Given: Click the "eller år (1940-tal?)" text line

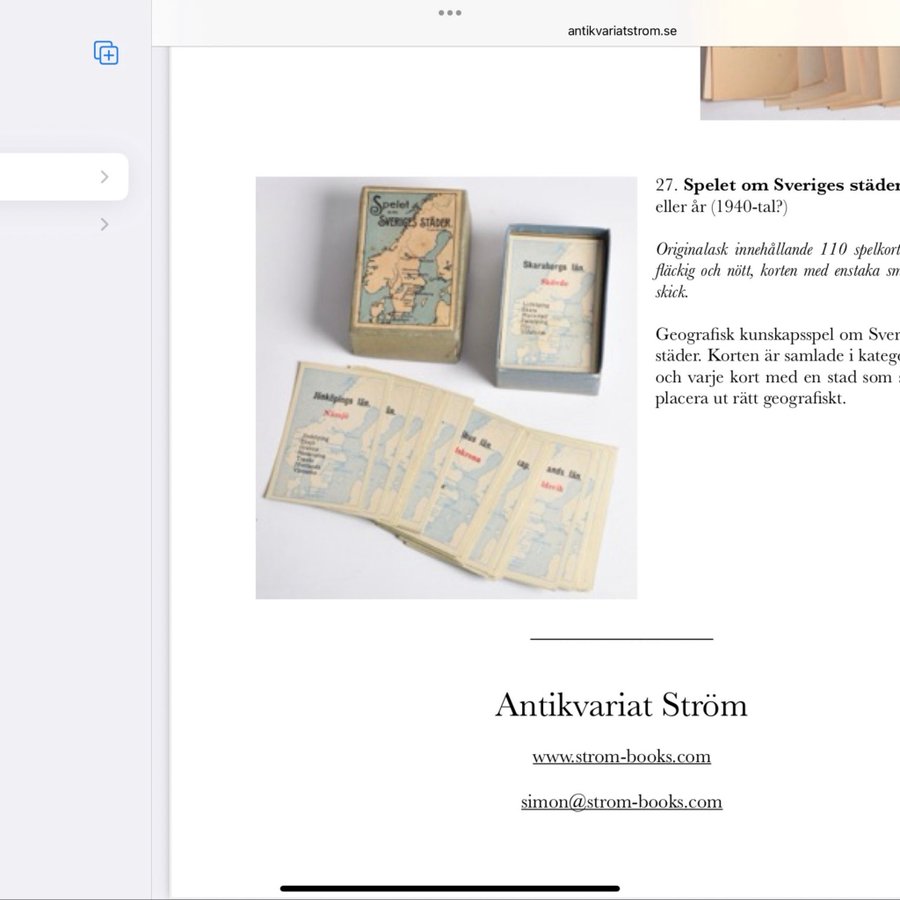Looking at the screenshot, I should [x=721, y=208].
